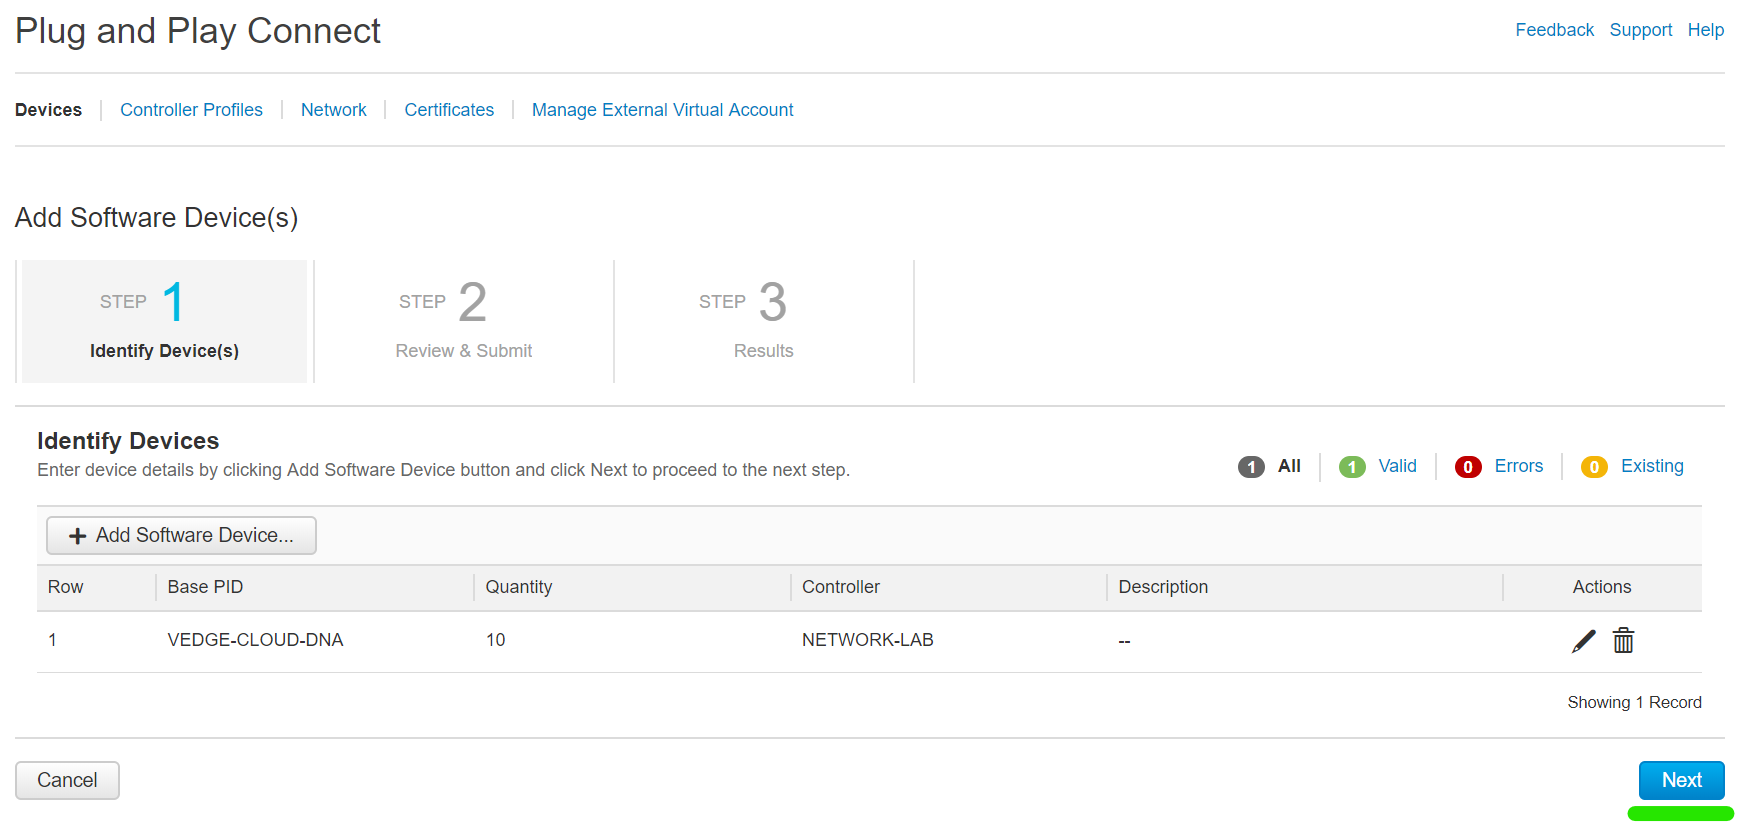Open the Controller Profiles tab

(191, 110)
